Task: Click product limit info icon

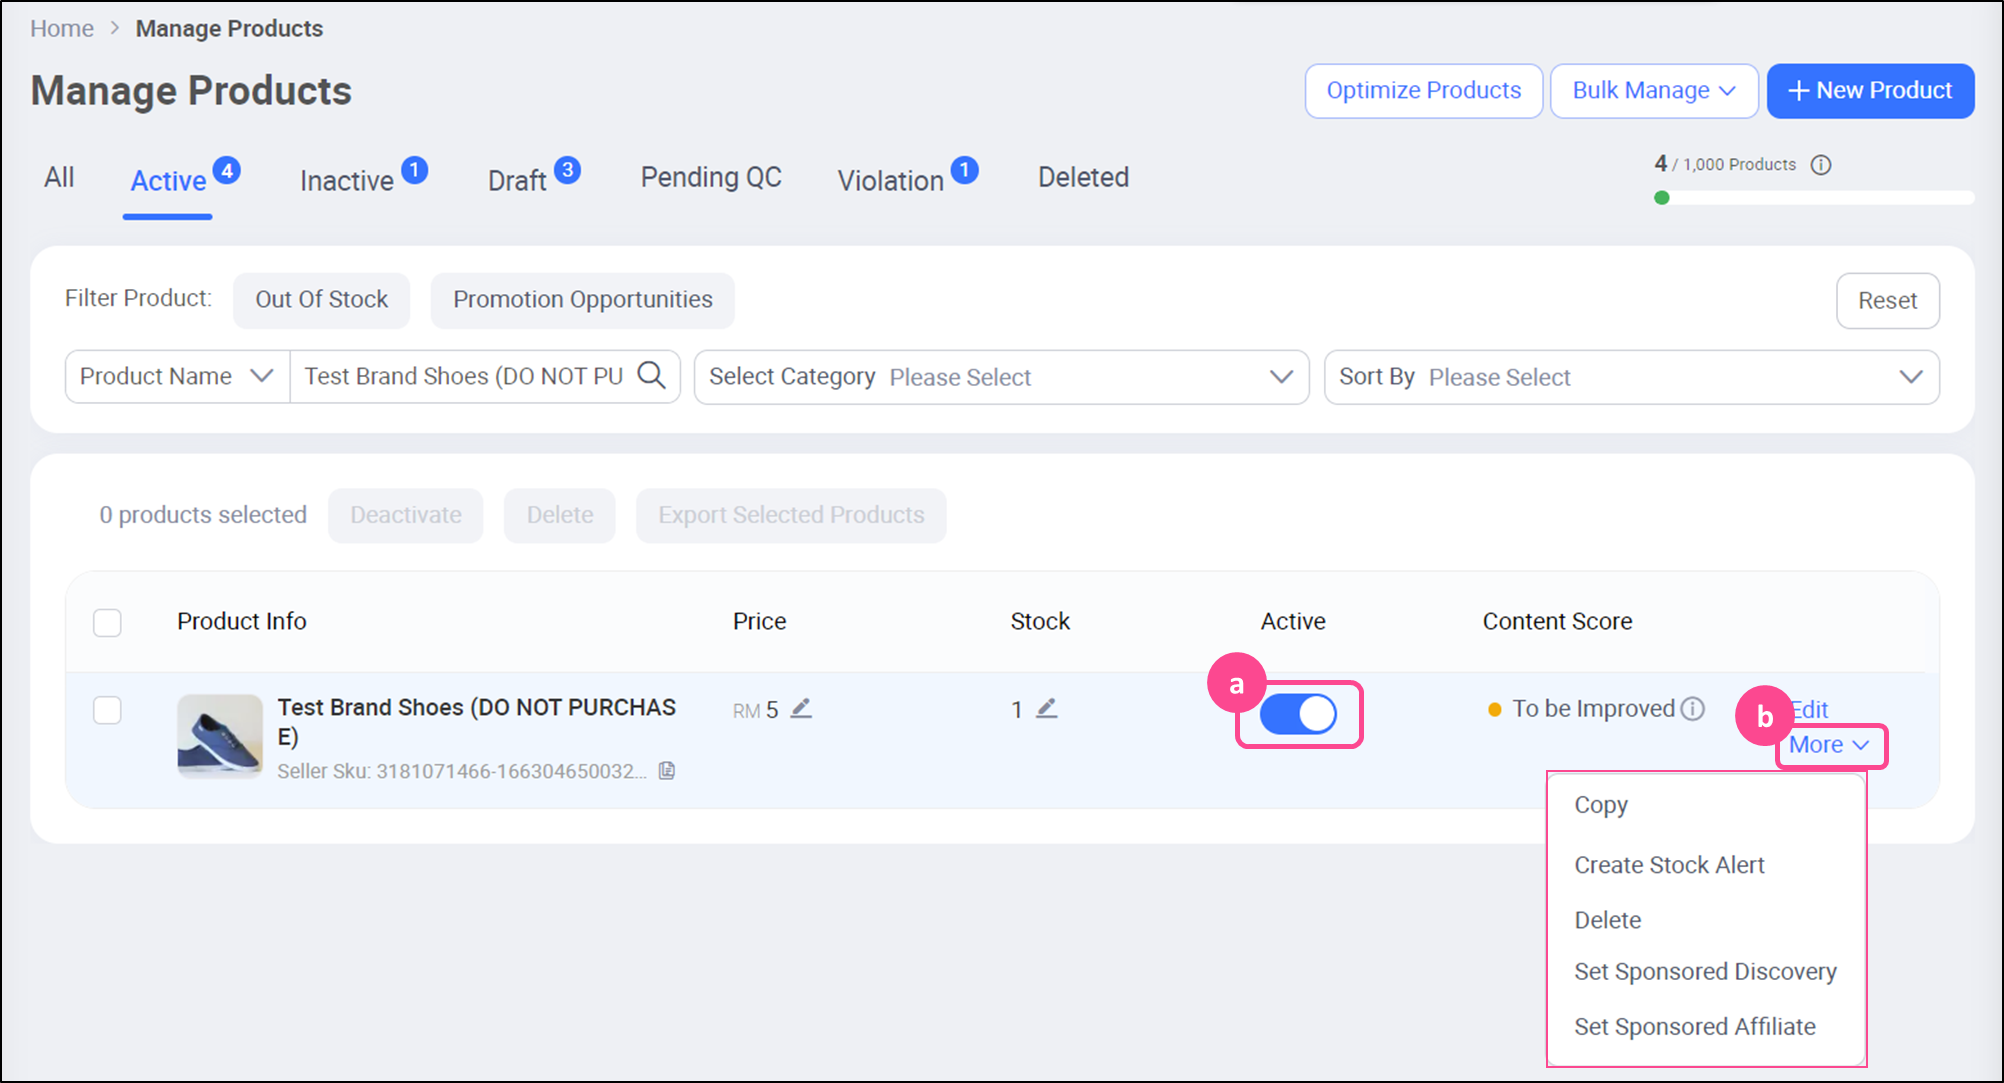Action: [x=1821, y=165]
